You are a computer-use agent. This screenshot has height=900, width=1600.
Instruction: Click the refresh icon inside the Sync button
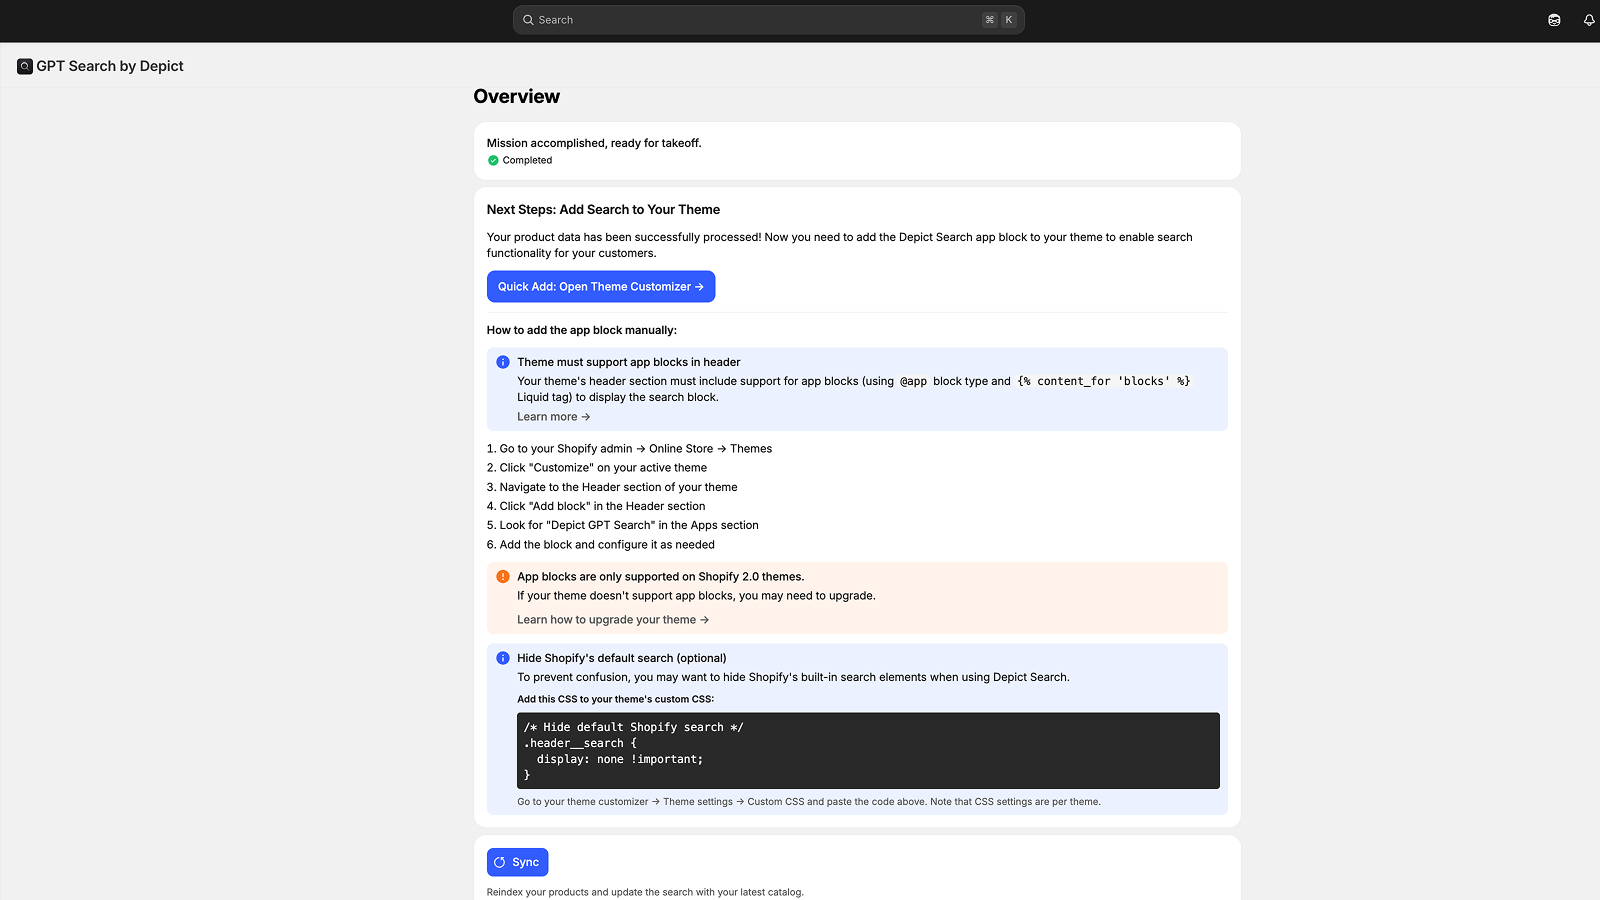tap(499, 861)
